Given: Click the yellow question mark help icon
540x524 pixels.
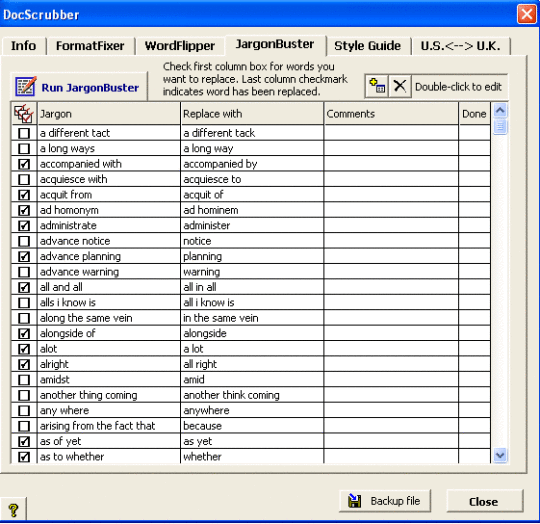Looking at the screenshot, I should click(13, 510).
